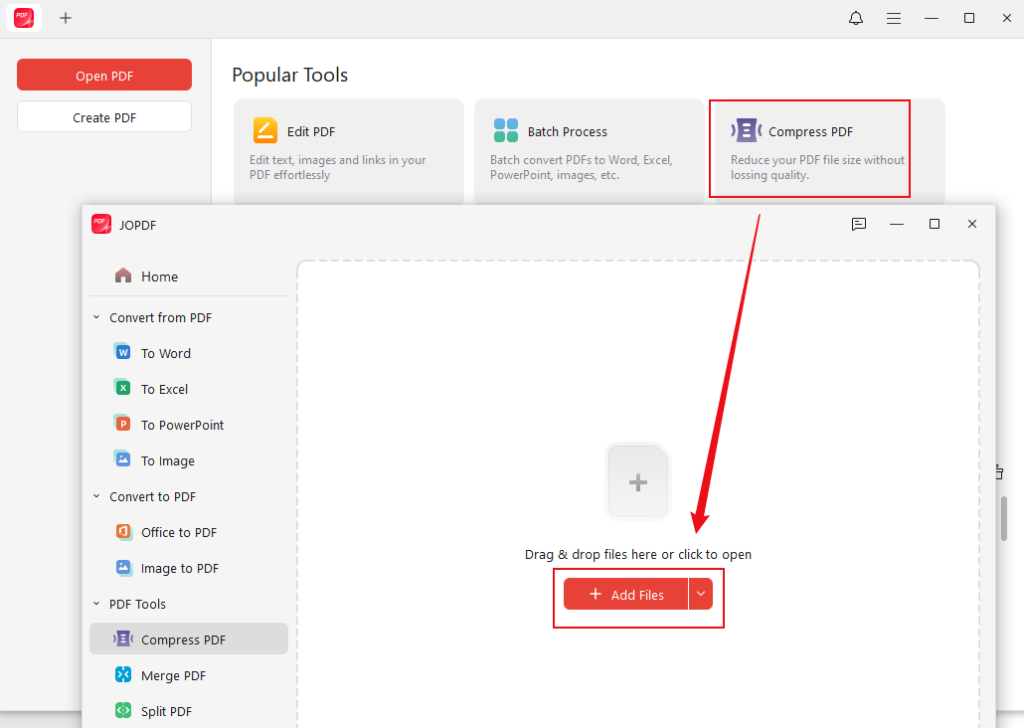
Task: Click the Open PDF button
Action: click(x=104, y=74)
